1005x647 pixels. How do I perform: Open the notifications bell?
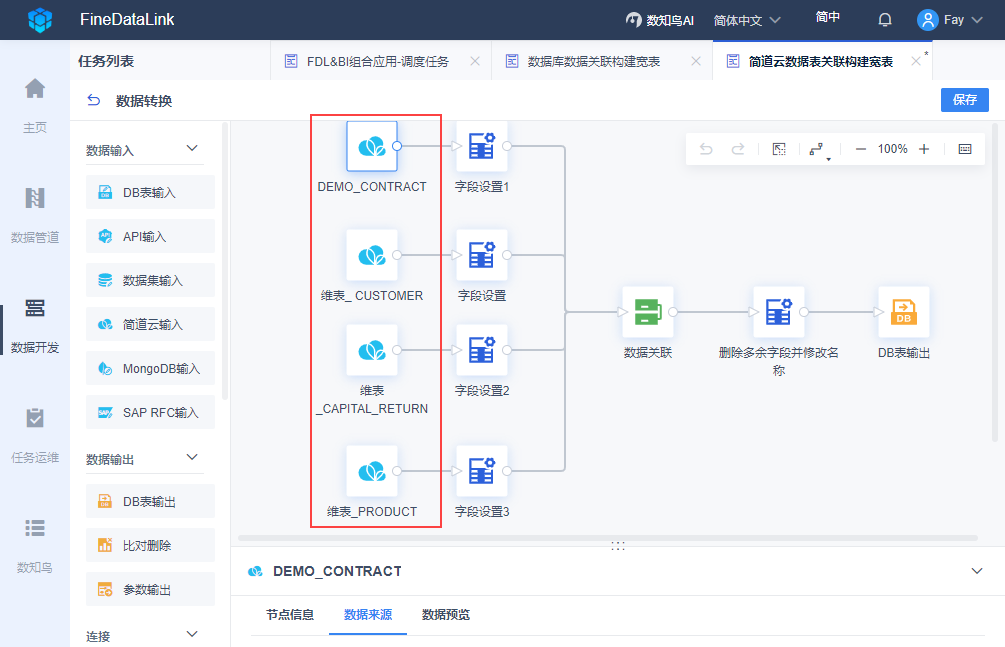tap(885, 20)
